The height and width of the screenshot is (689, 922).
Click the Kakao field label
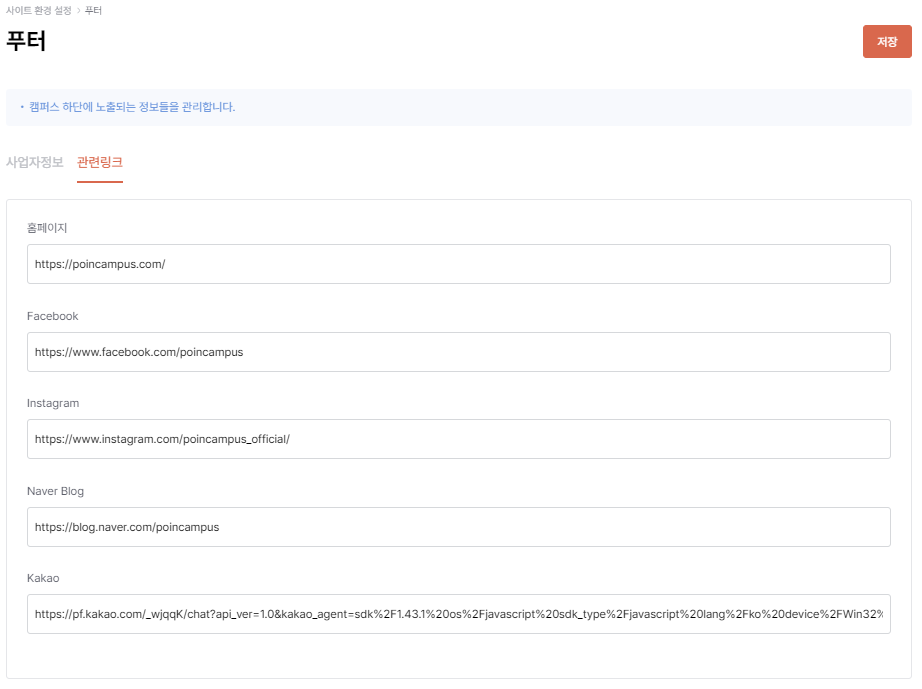coord(43,578)
